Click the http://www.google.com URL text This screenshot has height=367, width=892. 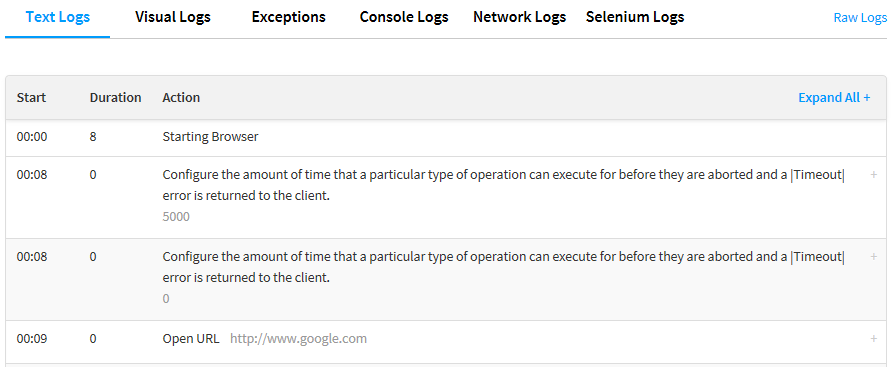299,339
